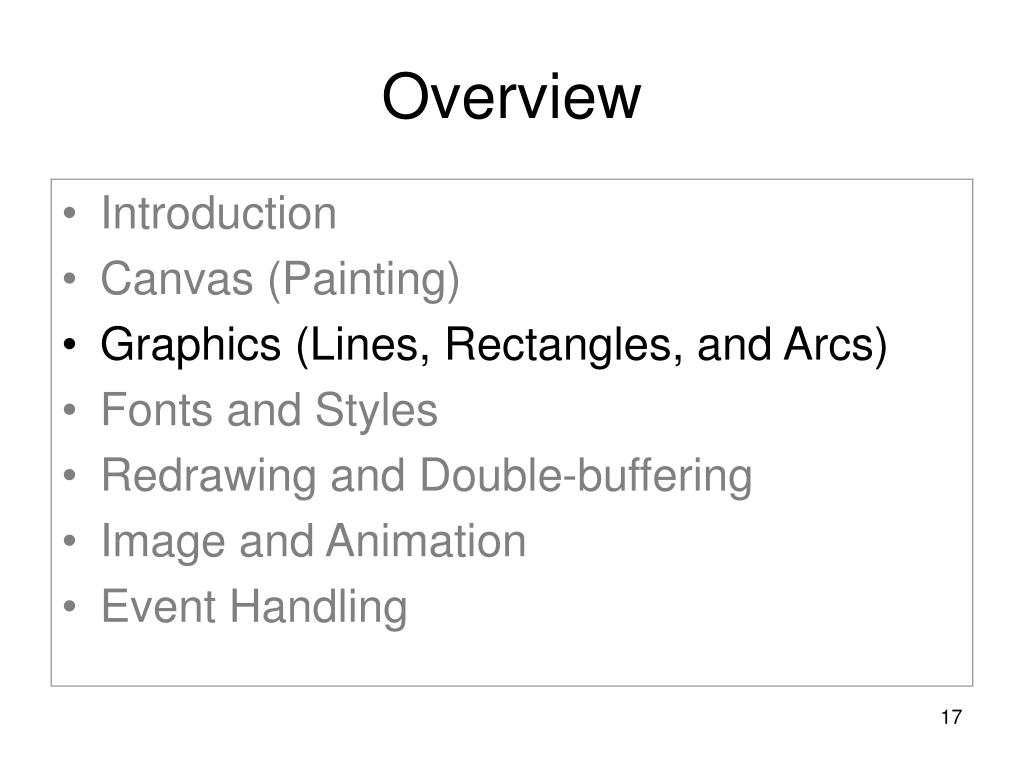Click the highlighted Graphics bullet's first word
The height and width of the screenshot is (768, 1024).
[191, 345]
